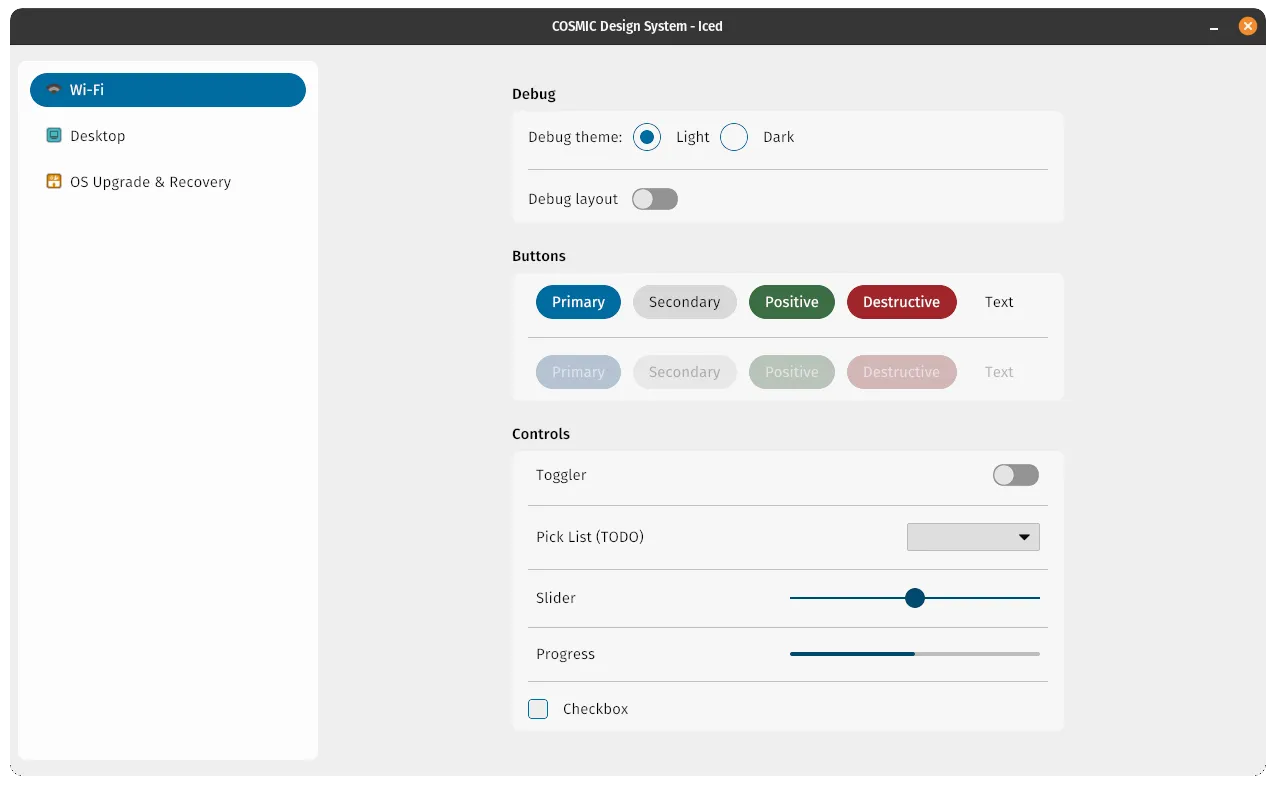Click the enabled Text button
Screen dimensions: 1276x786
[999, 302]
